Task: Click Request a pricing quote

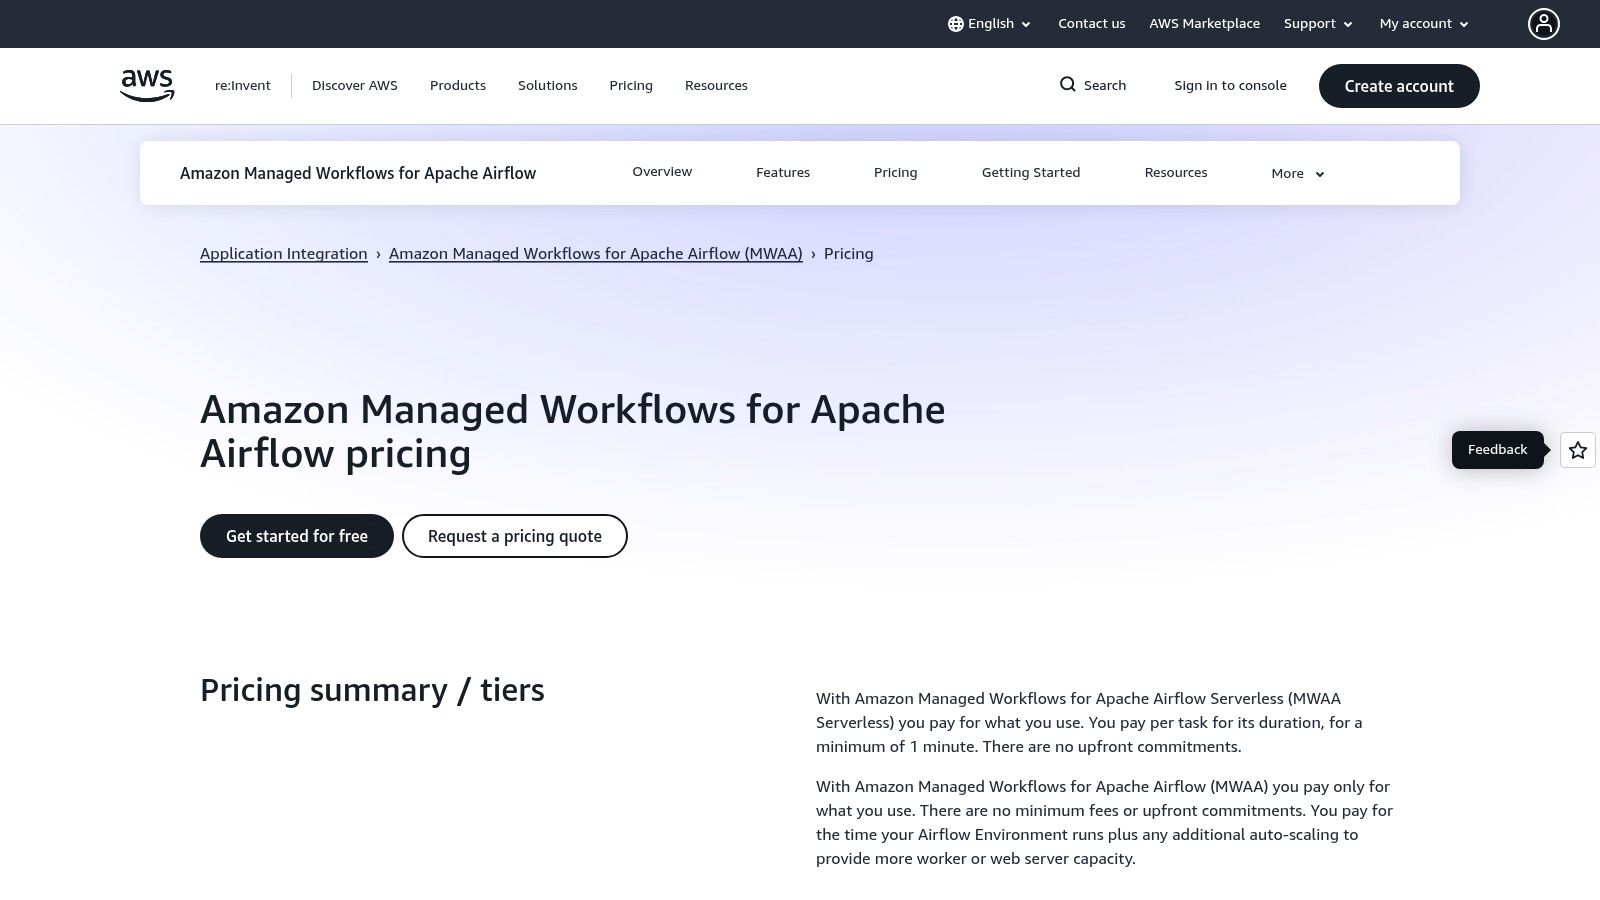Action: pos(514,536)
